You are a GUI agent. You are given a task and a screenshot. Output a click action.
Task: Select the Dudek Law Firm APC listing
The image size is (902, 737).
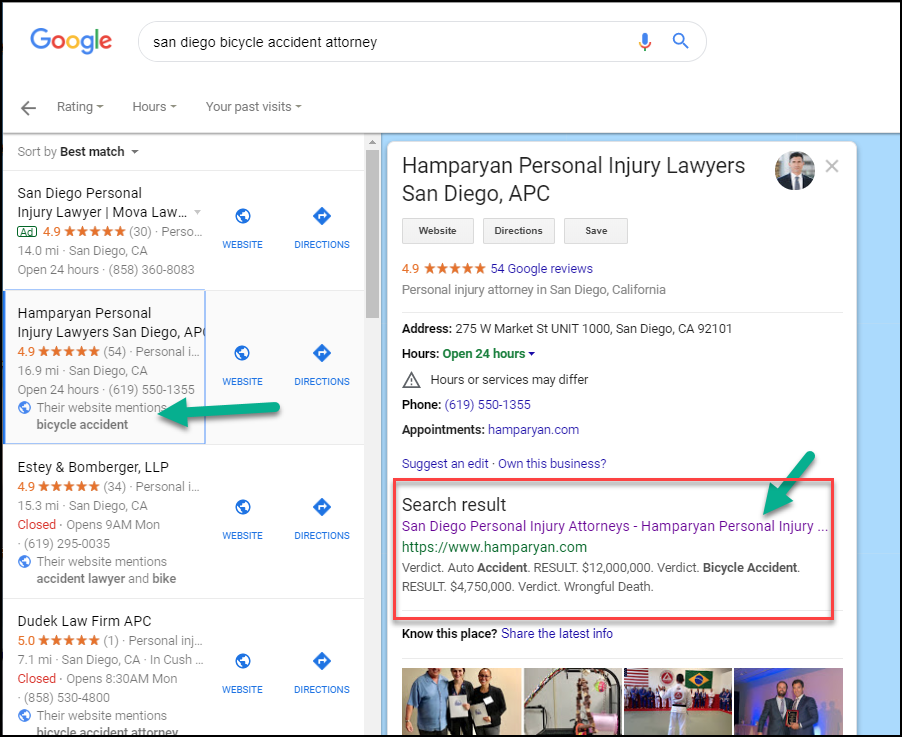(85, 621)
